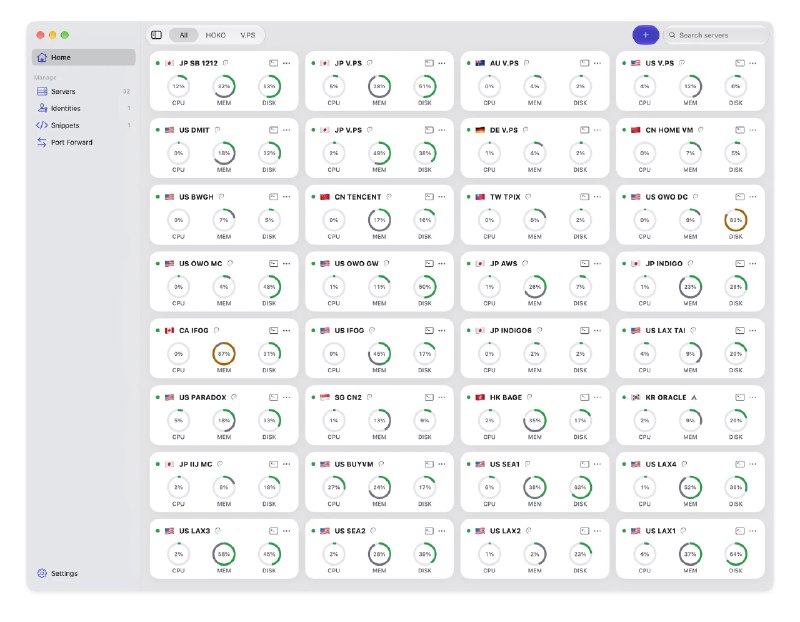Viewport: 800px width, 622px height.
Task: Click the OS logo icon beside HK BAGE
Action: [530, 397]
